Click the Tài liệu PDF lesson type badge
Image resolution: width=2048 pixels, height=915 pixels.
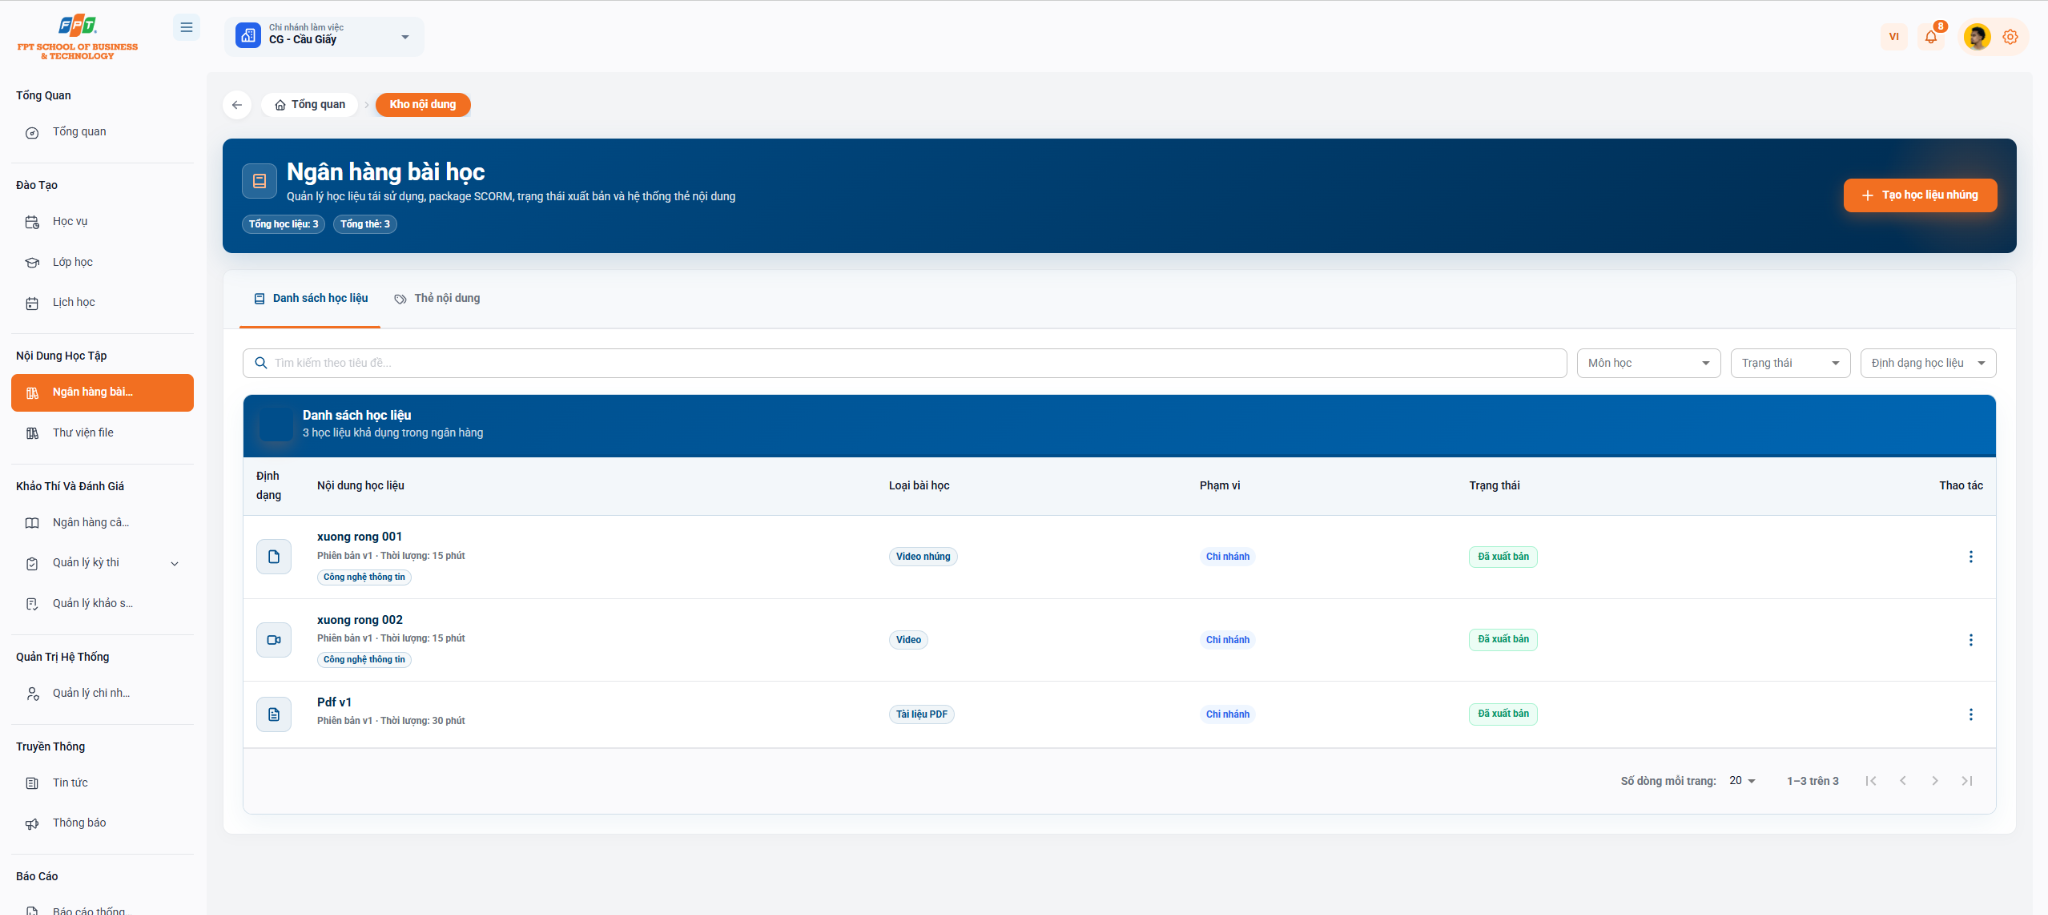[x=921, y=715]
